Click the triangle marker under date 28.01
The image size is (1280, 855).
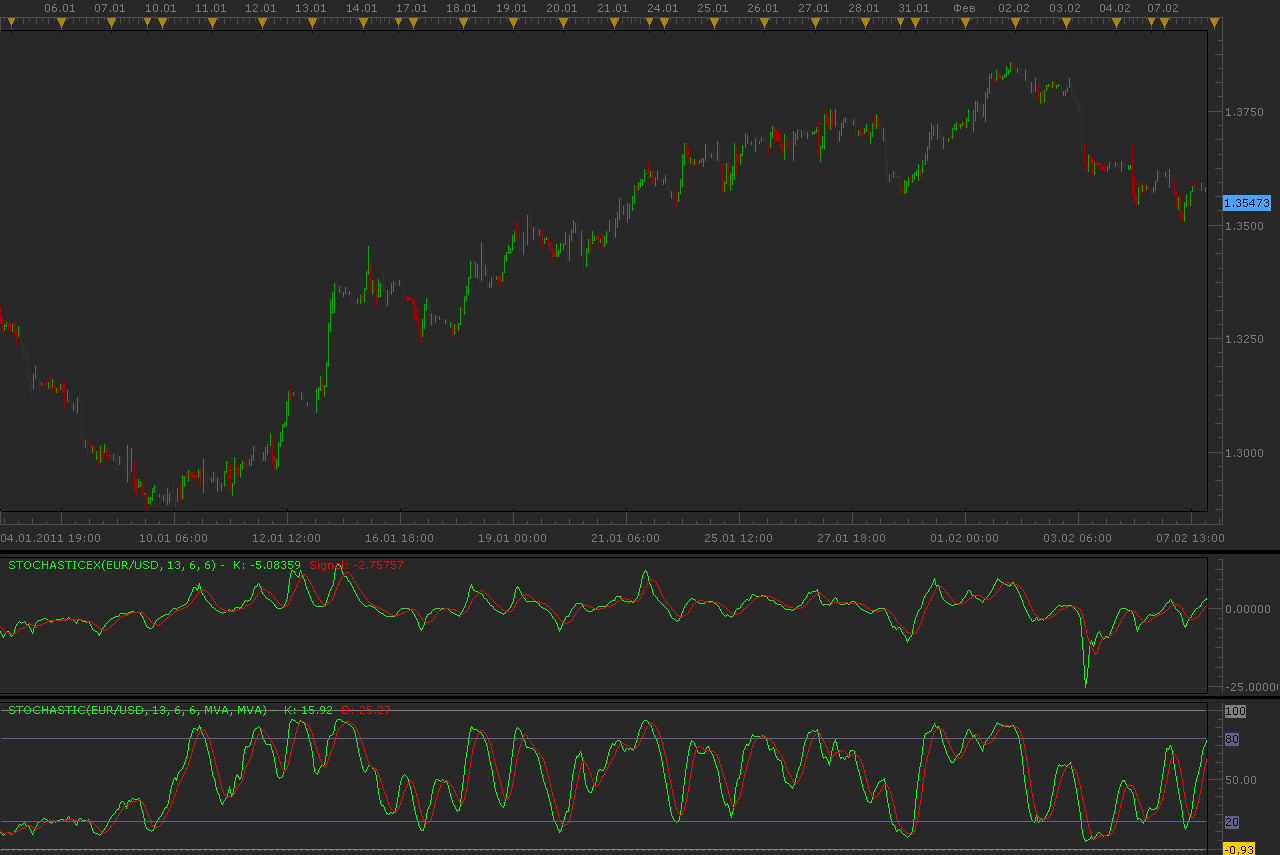(864, 22)
